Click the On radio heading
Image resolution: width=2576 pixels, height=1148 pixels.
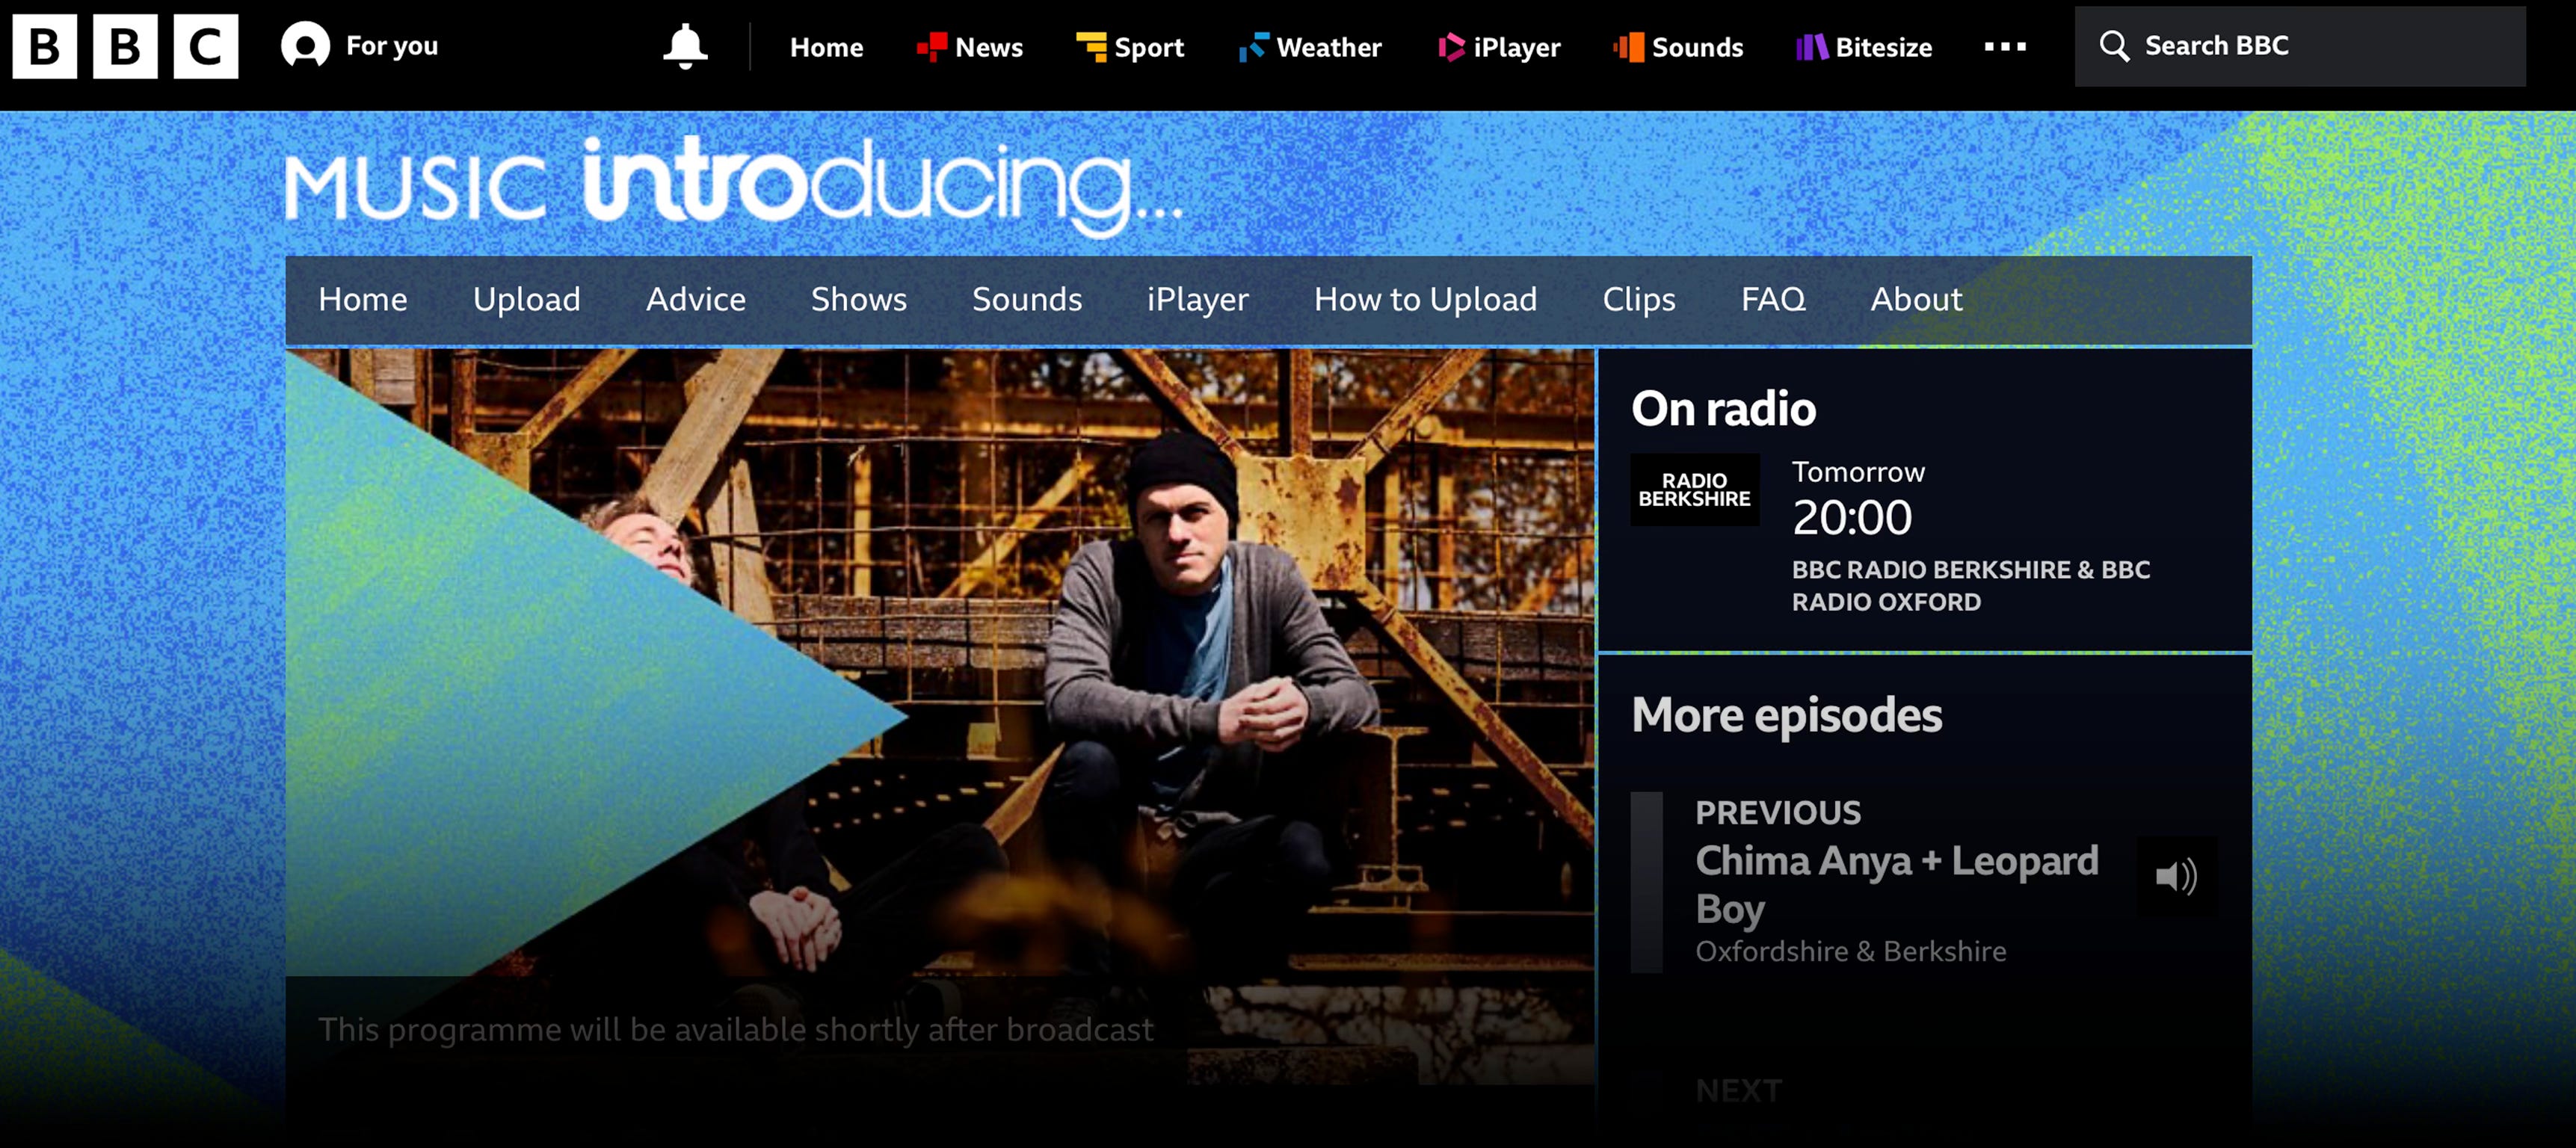[x=1723, y=408]
